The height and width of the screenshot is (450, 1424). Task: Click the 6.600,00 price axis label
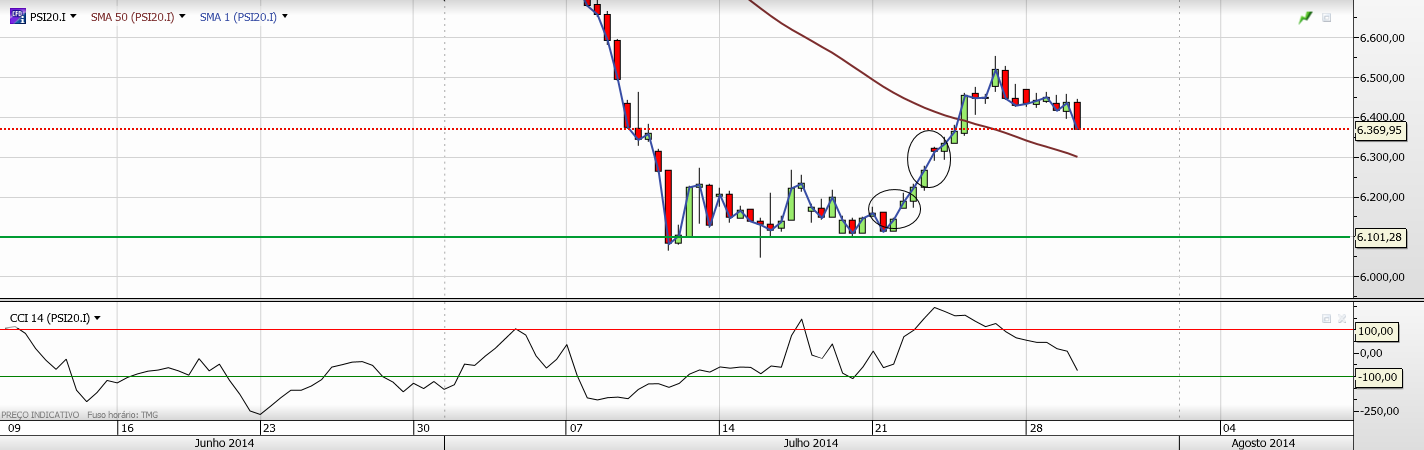[1380, 38]
